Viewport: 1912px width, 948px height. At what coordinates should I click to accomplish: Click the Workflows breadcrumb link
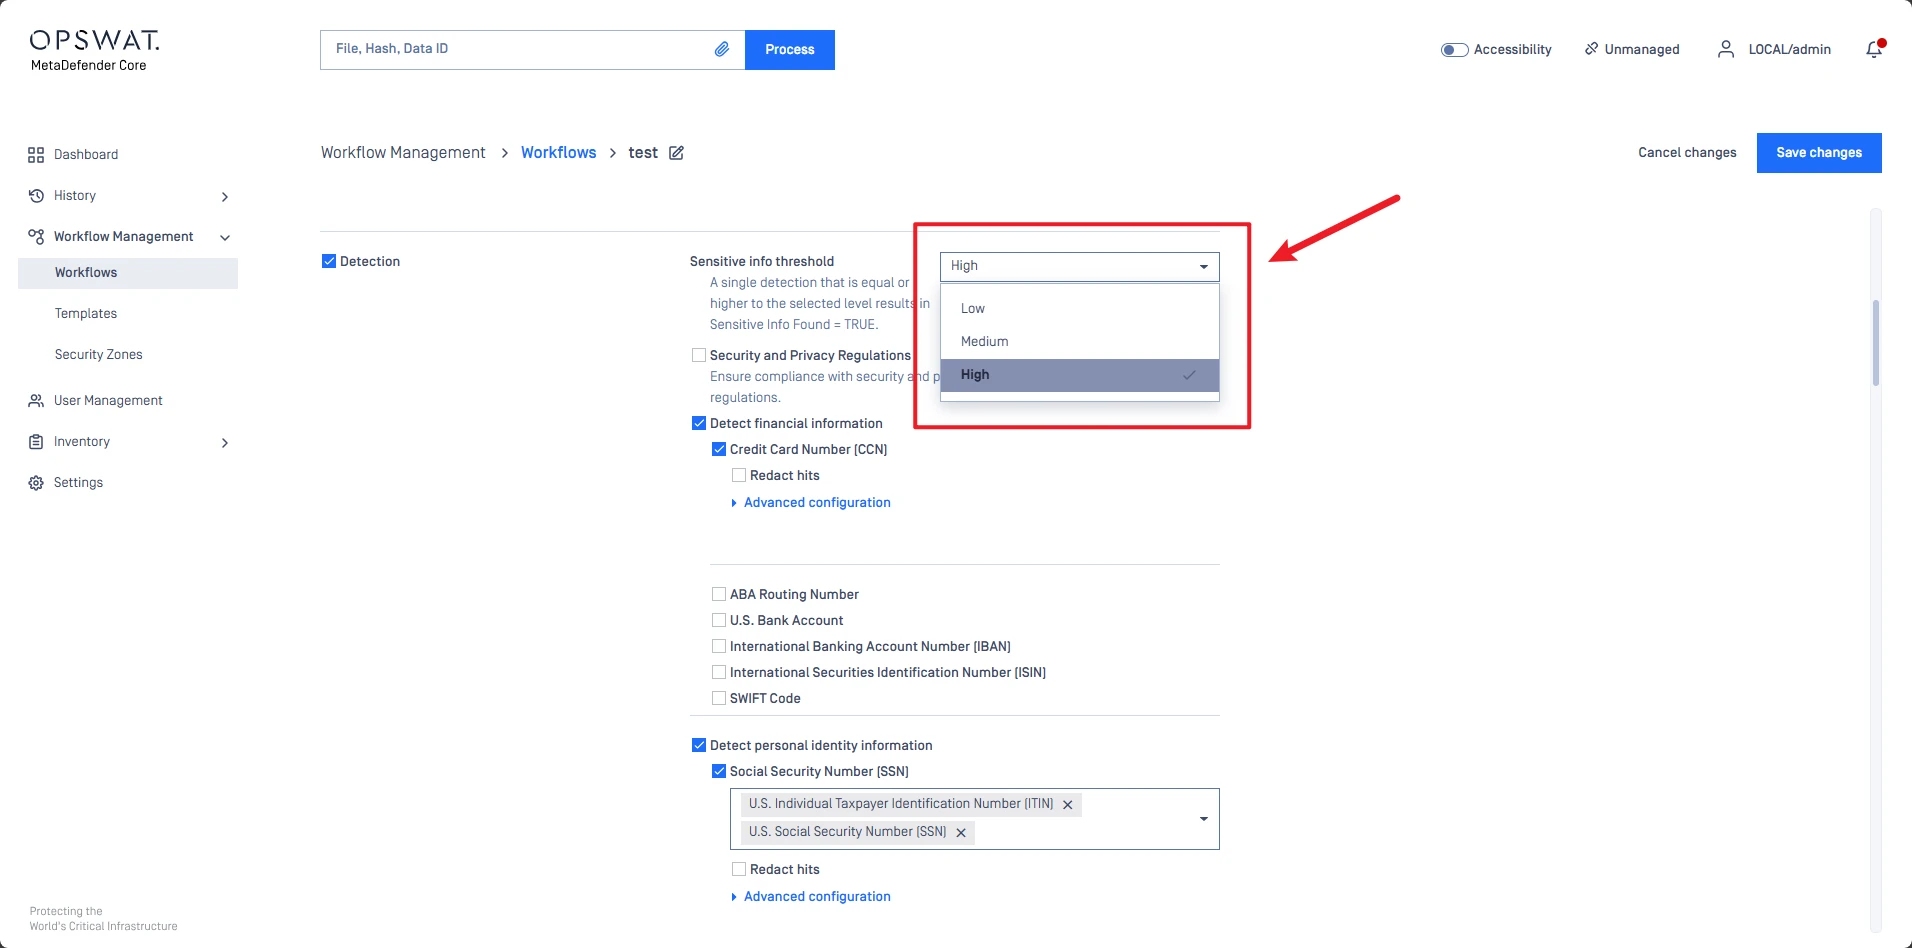[558, 153]
